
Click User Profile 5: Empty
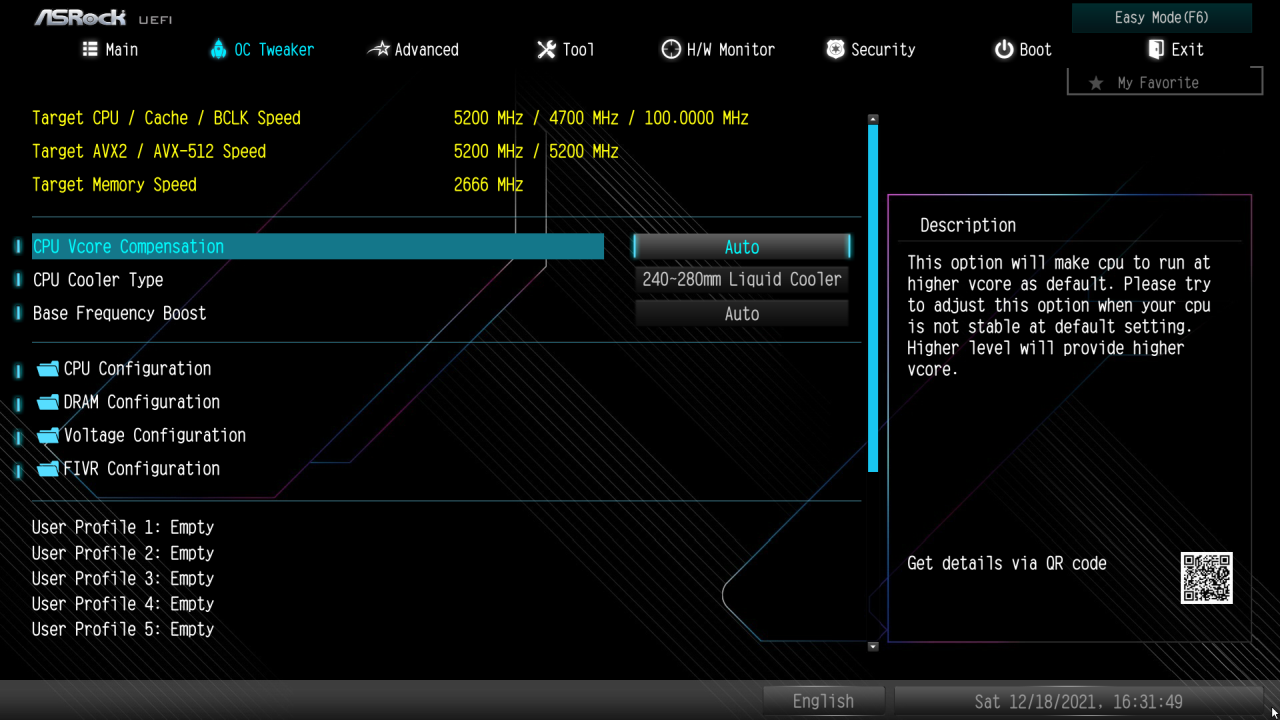click(x=123, y=629)
